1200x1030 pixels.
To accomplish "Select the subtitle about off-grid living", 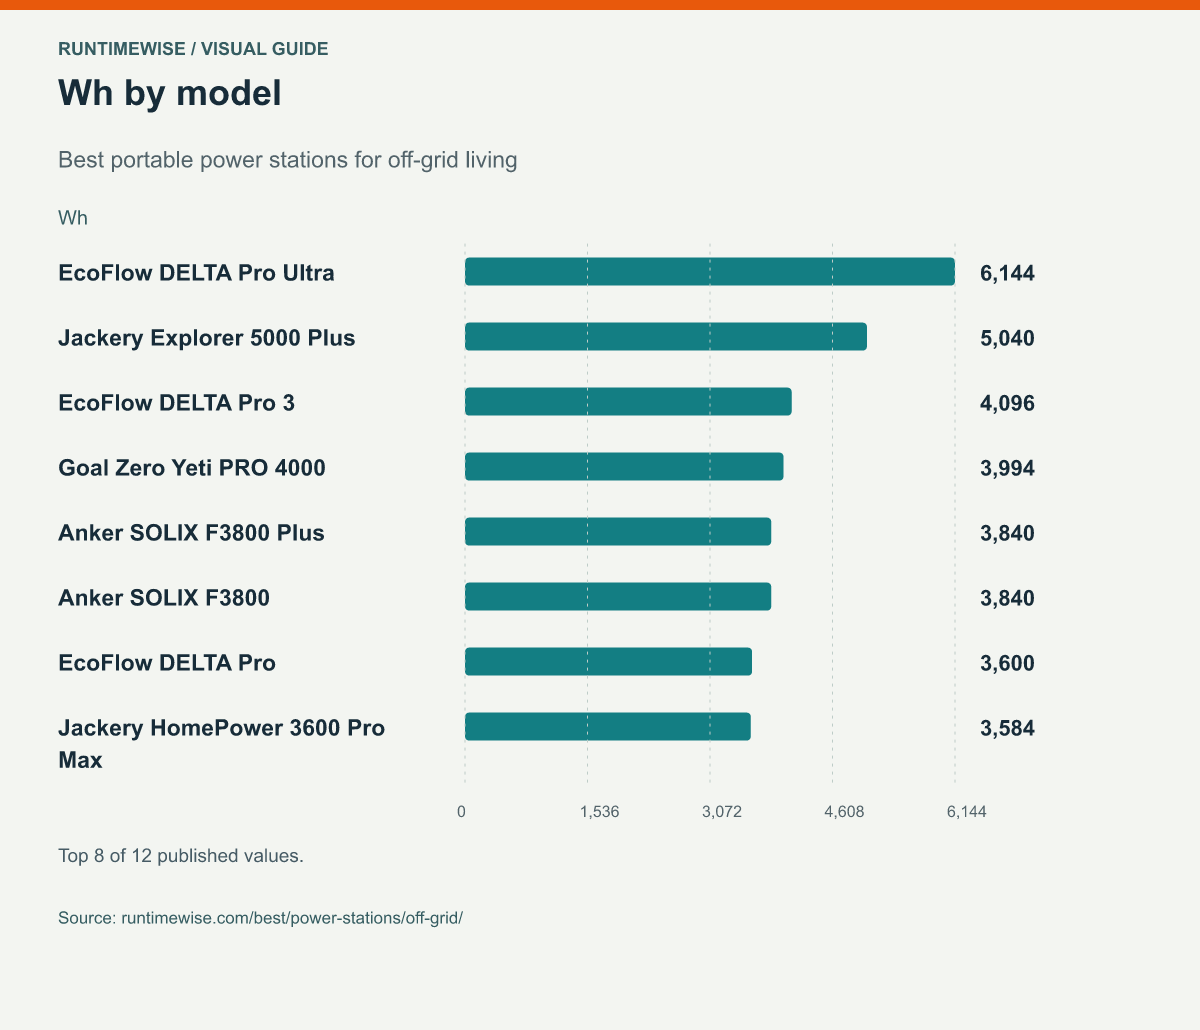I will (x=288, y=160).
